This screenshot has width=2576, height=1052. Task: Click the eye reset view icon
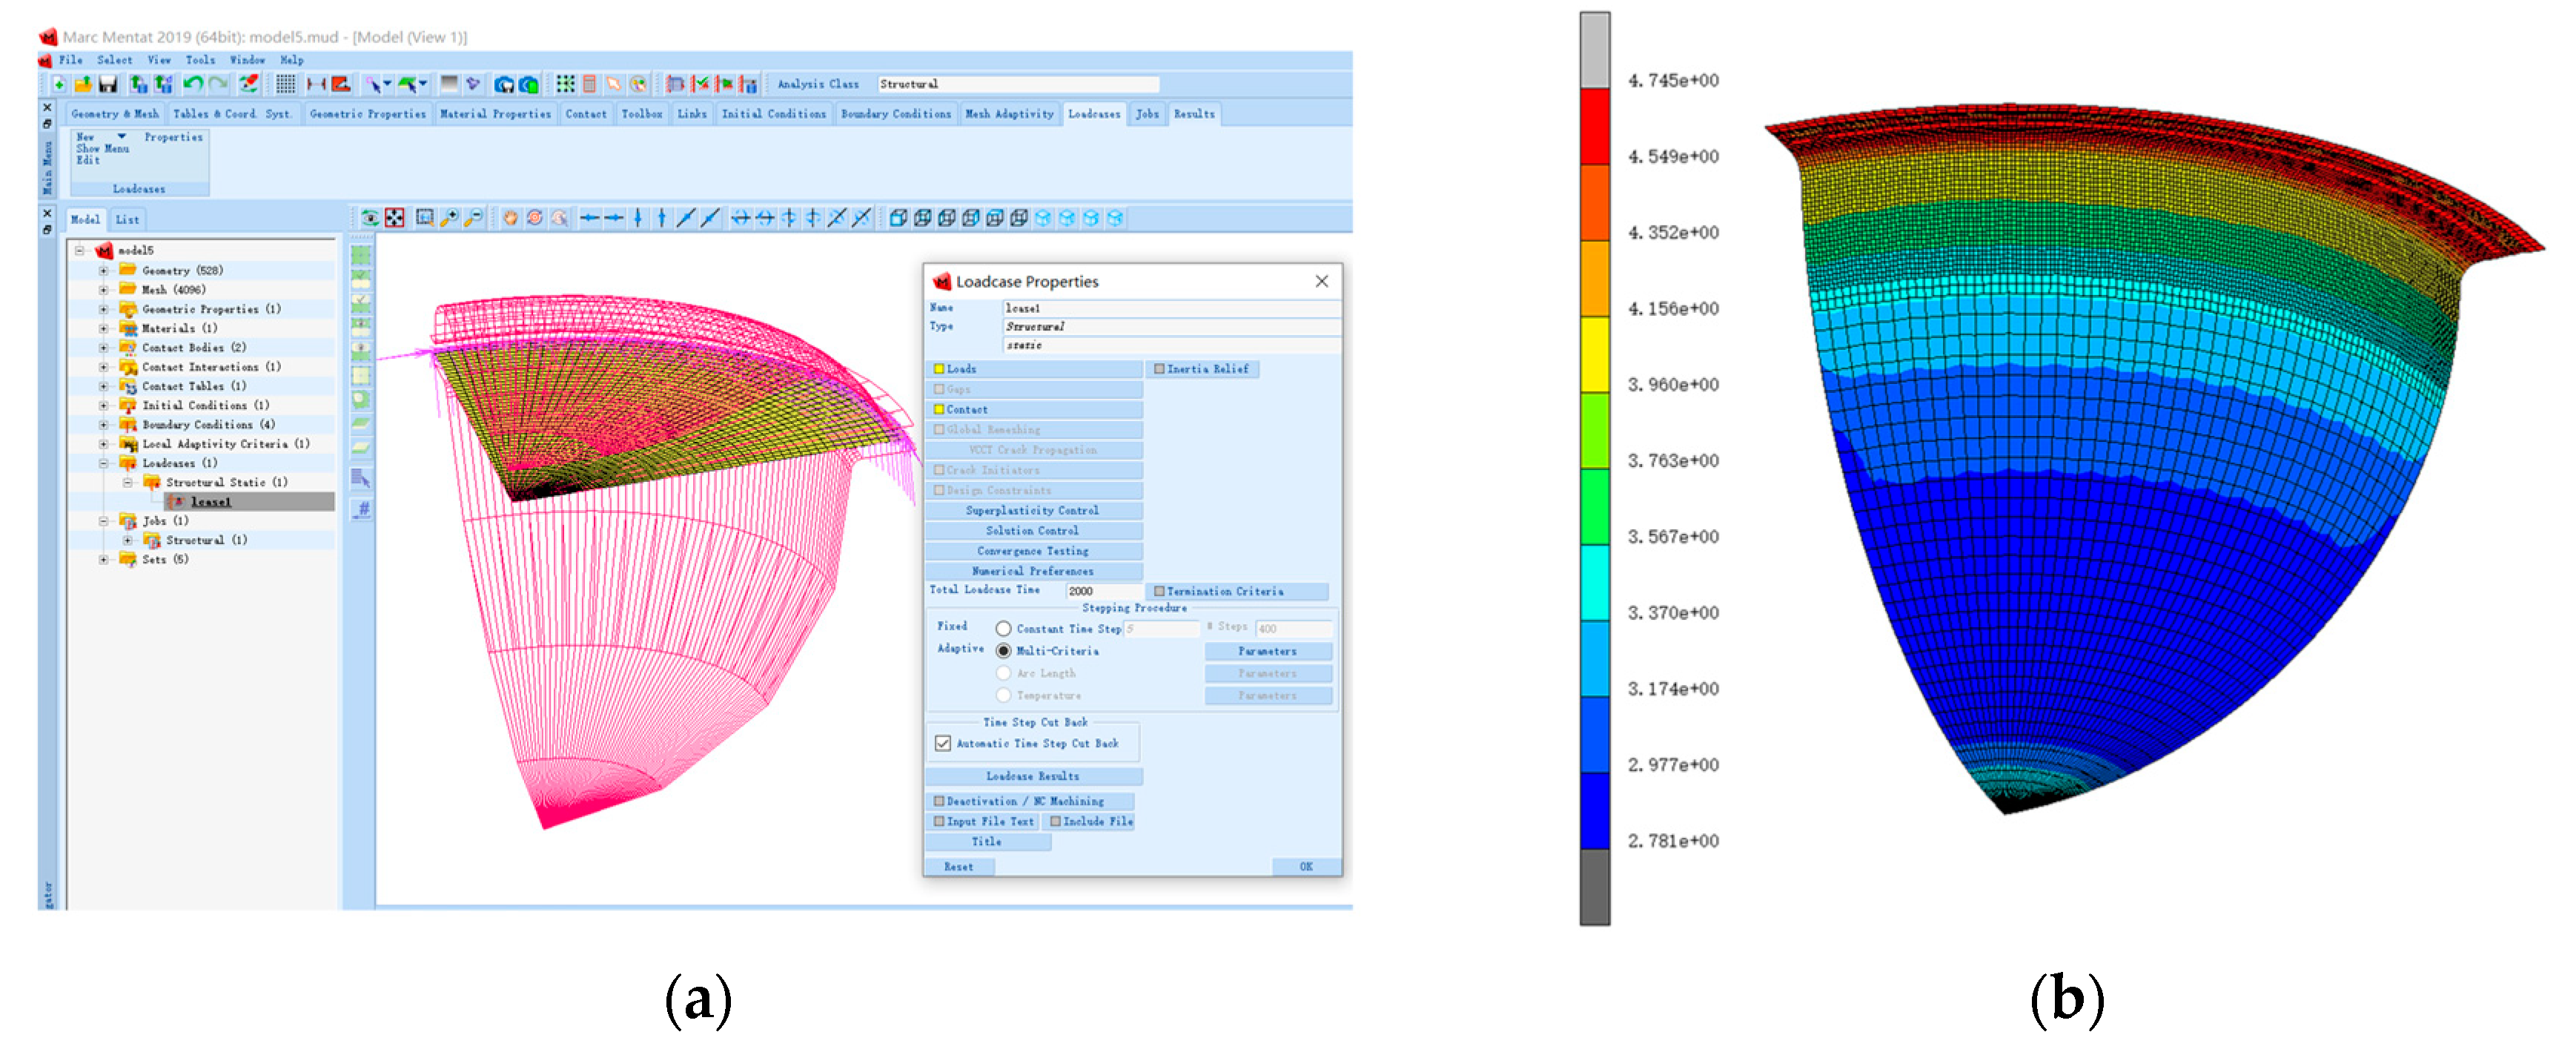(x=369, y=218)
